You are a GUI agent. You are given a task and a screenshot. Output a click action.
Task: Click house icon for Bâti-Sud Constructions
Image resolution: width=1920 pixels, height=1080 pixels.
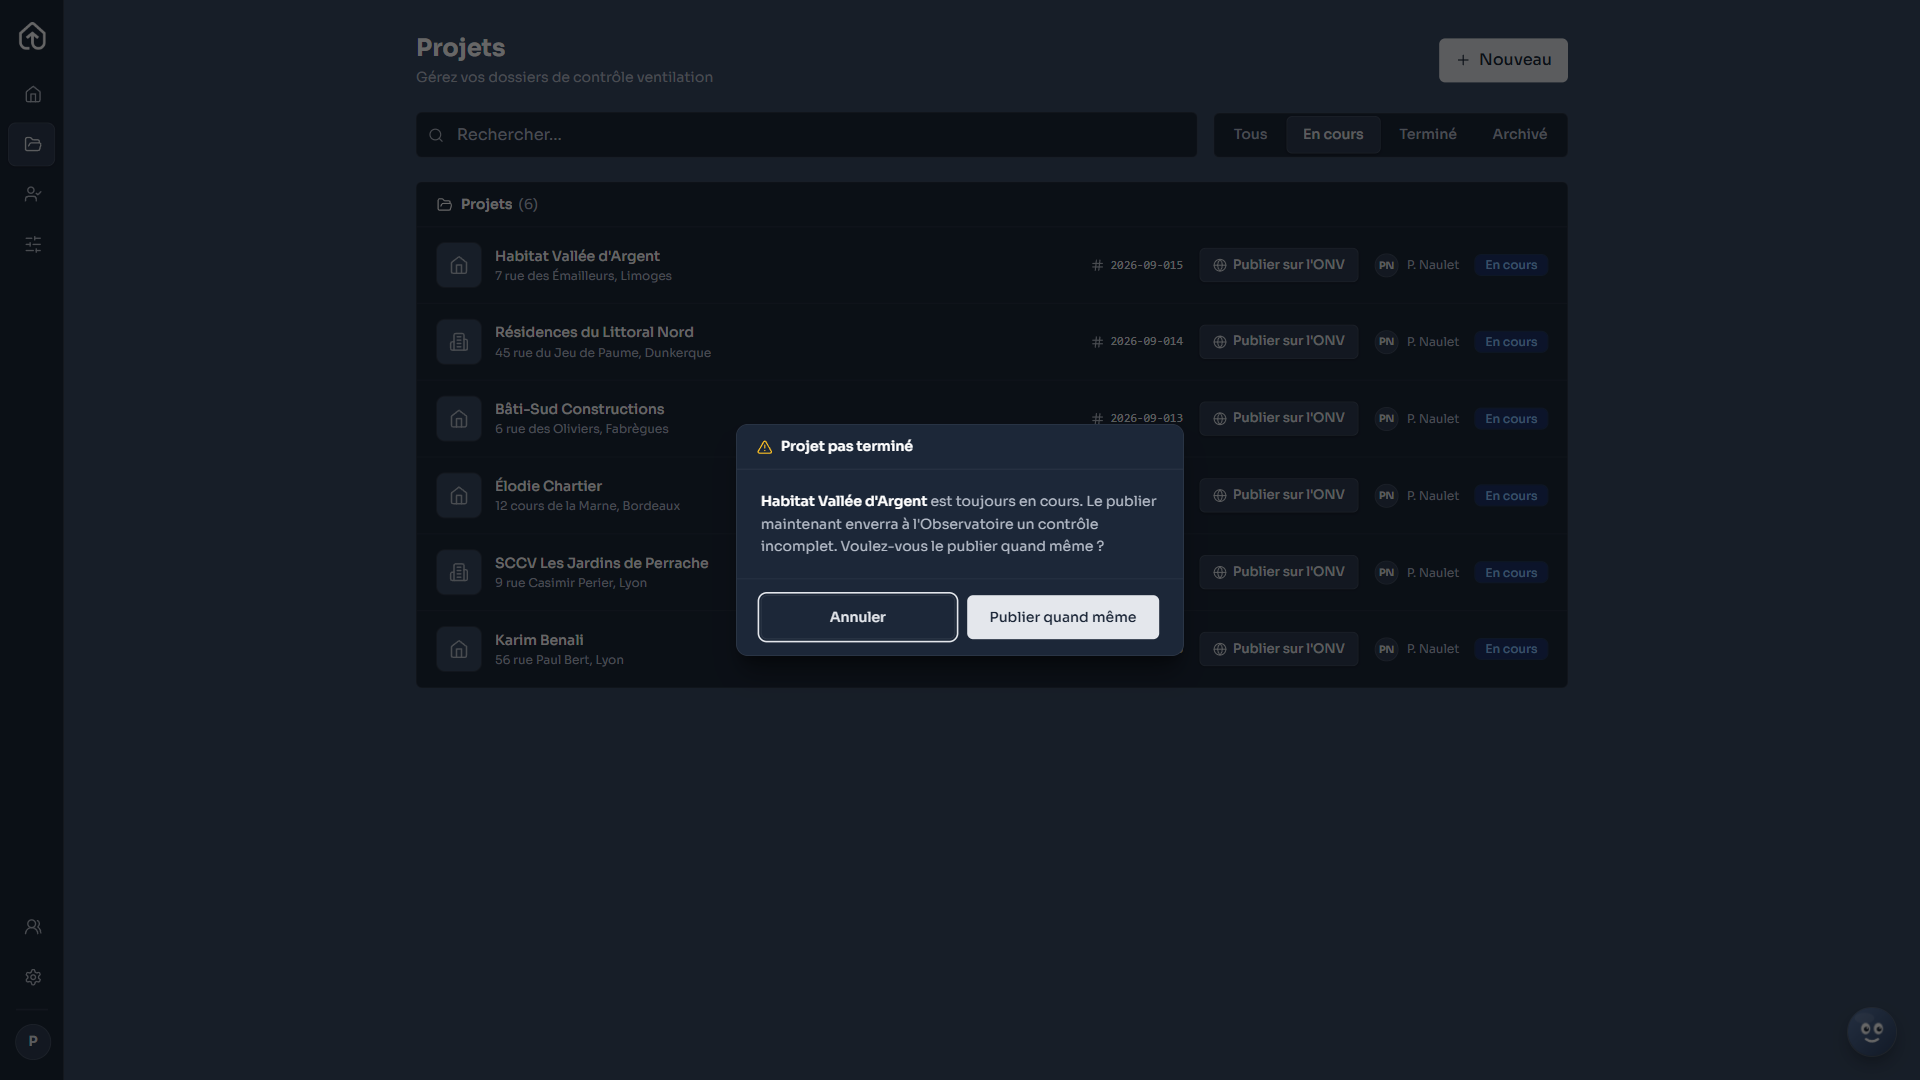pyautogui.click(x=459, y=419)
